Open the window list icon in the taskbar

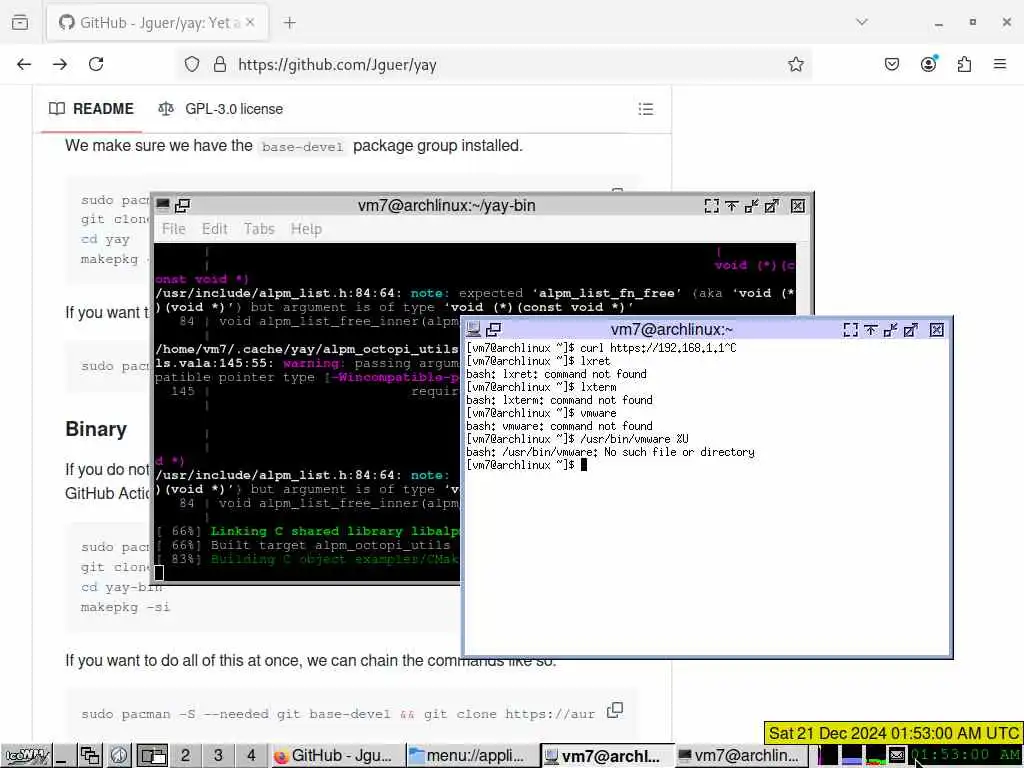pos(89,756)
